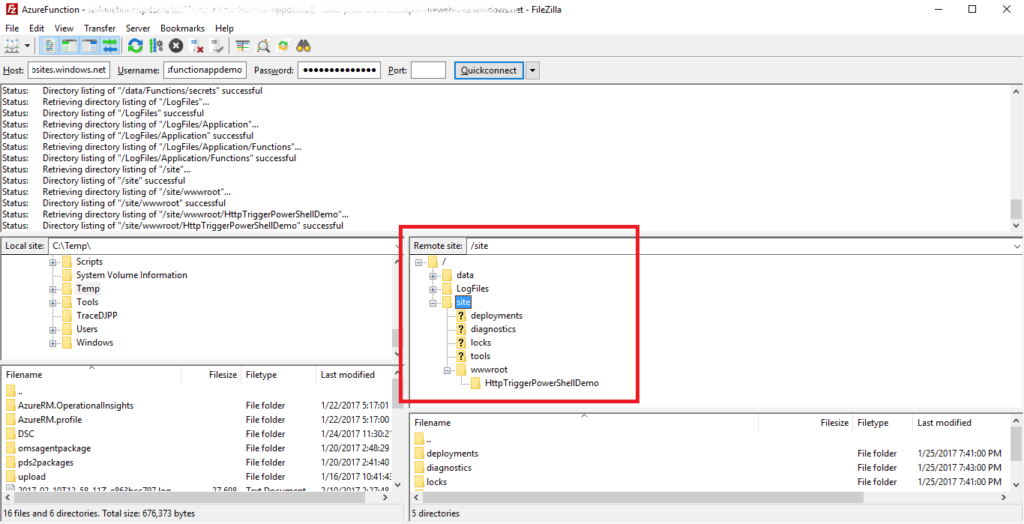Open the Site Manager icon
This screenshot has width=1024, height=524.
[13, 46]
